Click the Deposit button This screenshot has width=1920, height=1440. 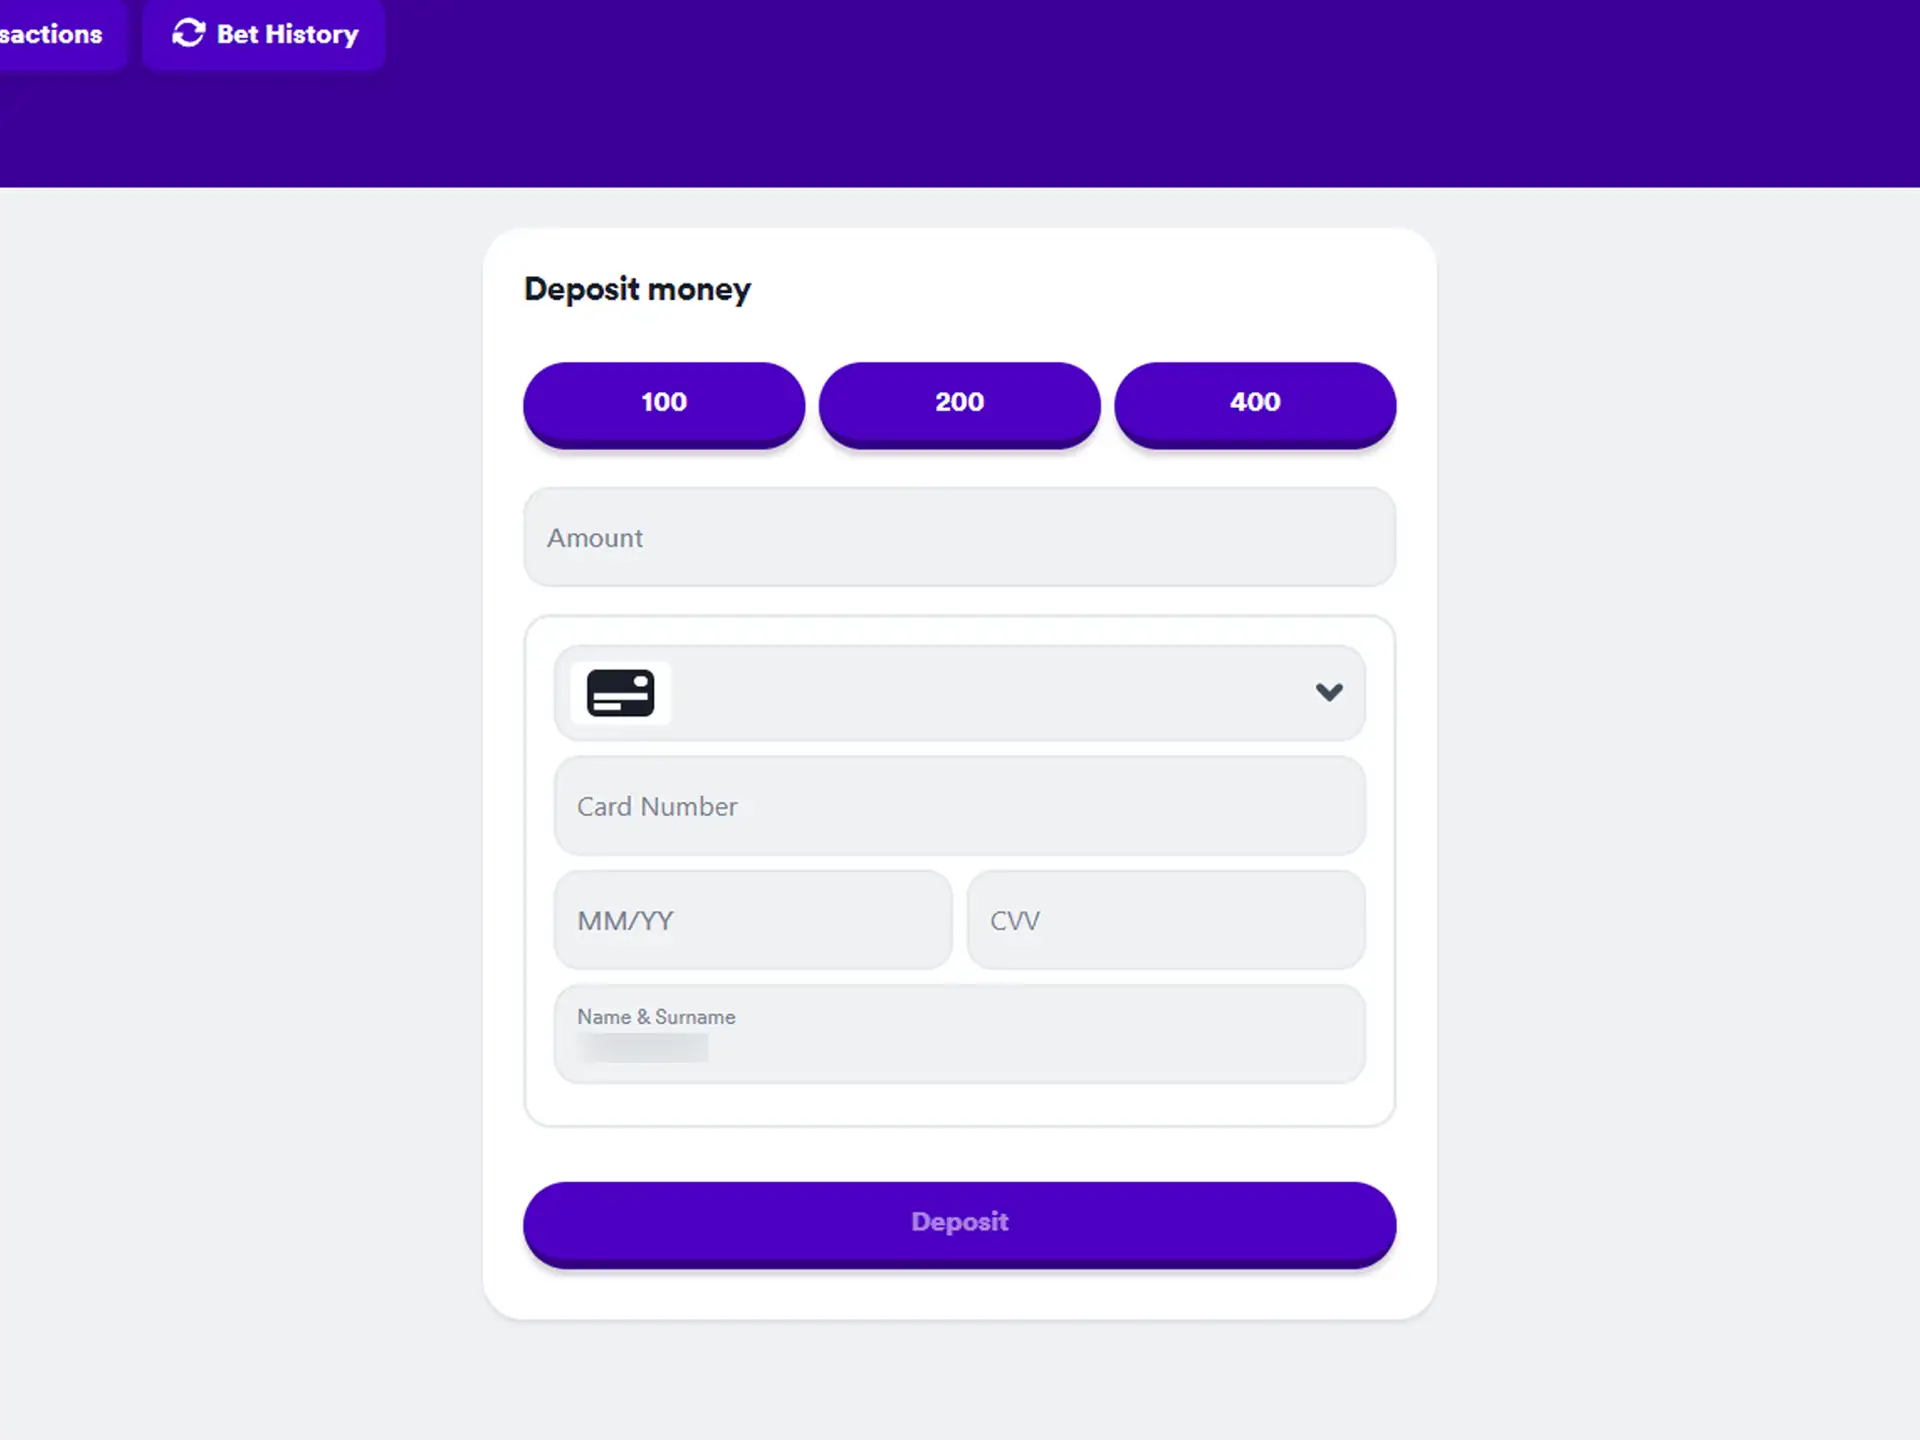(960, 1221)
